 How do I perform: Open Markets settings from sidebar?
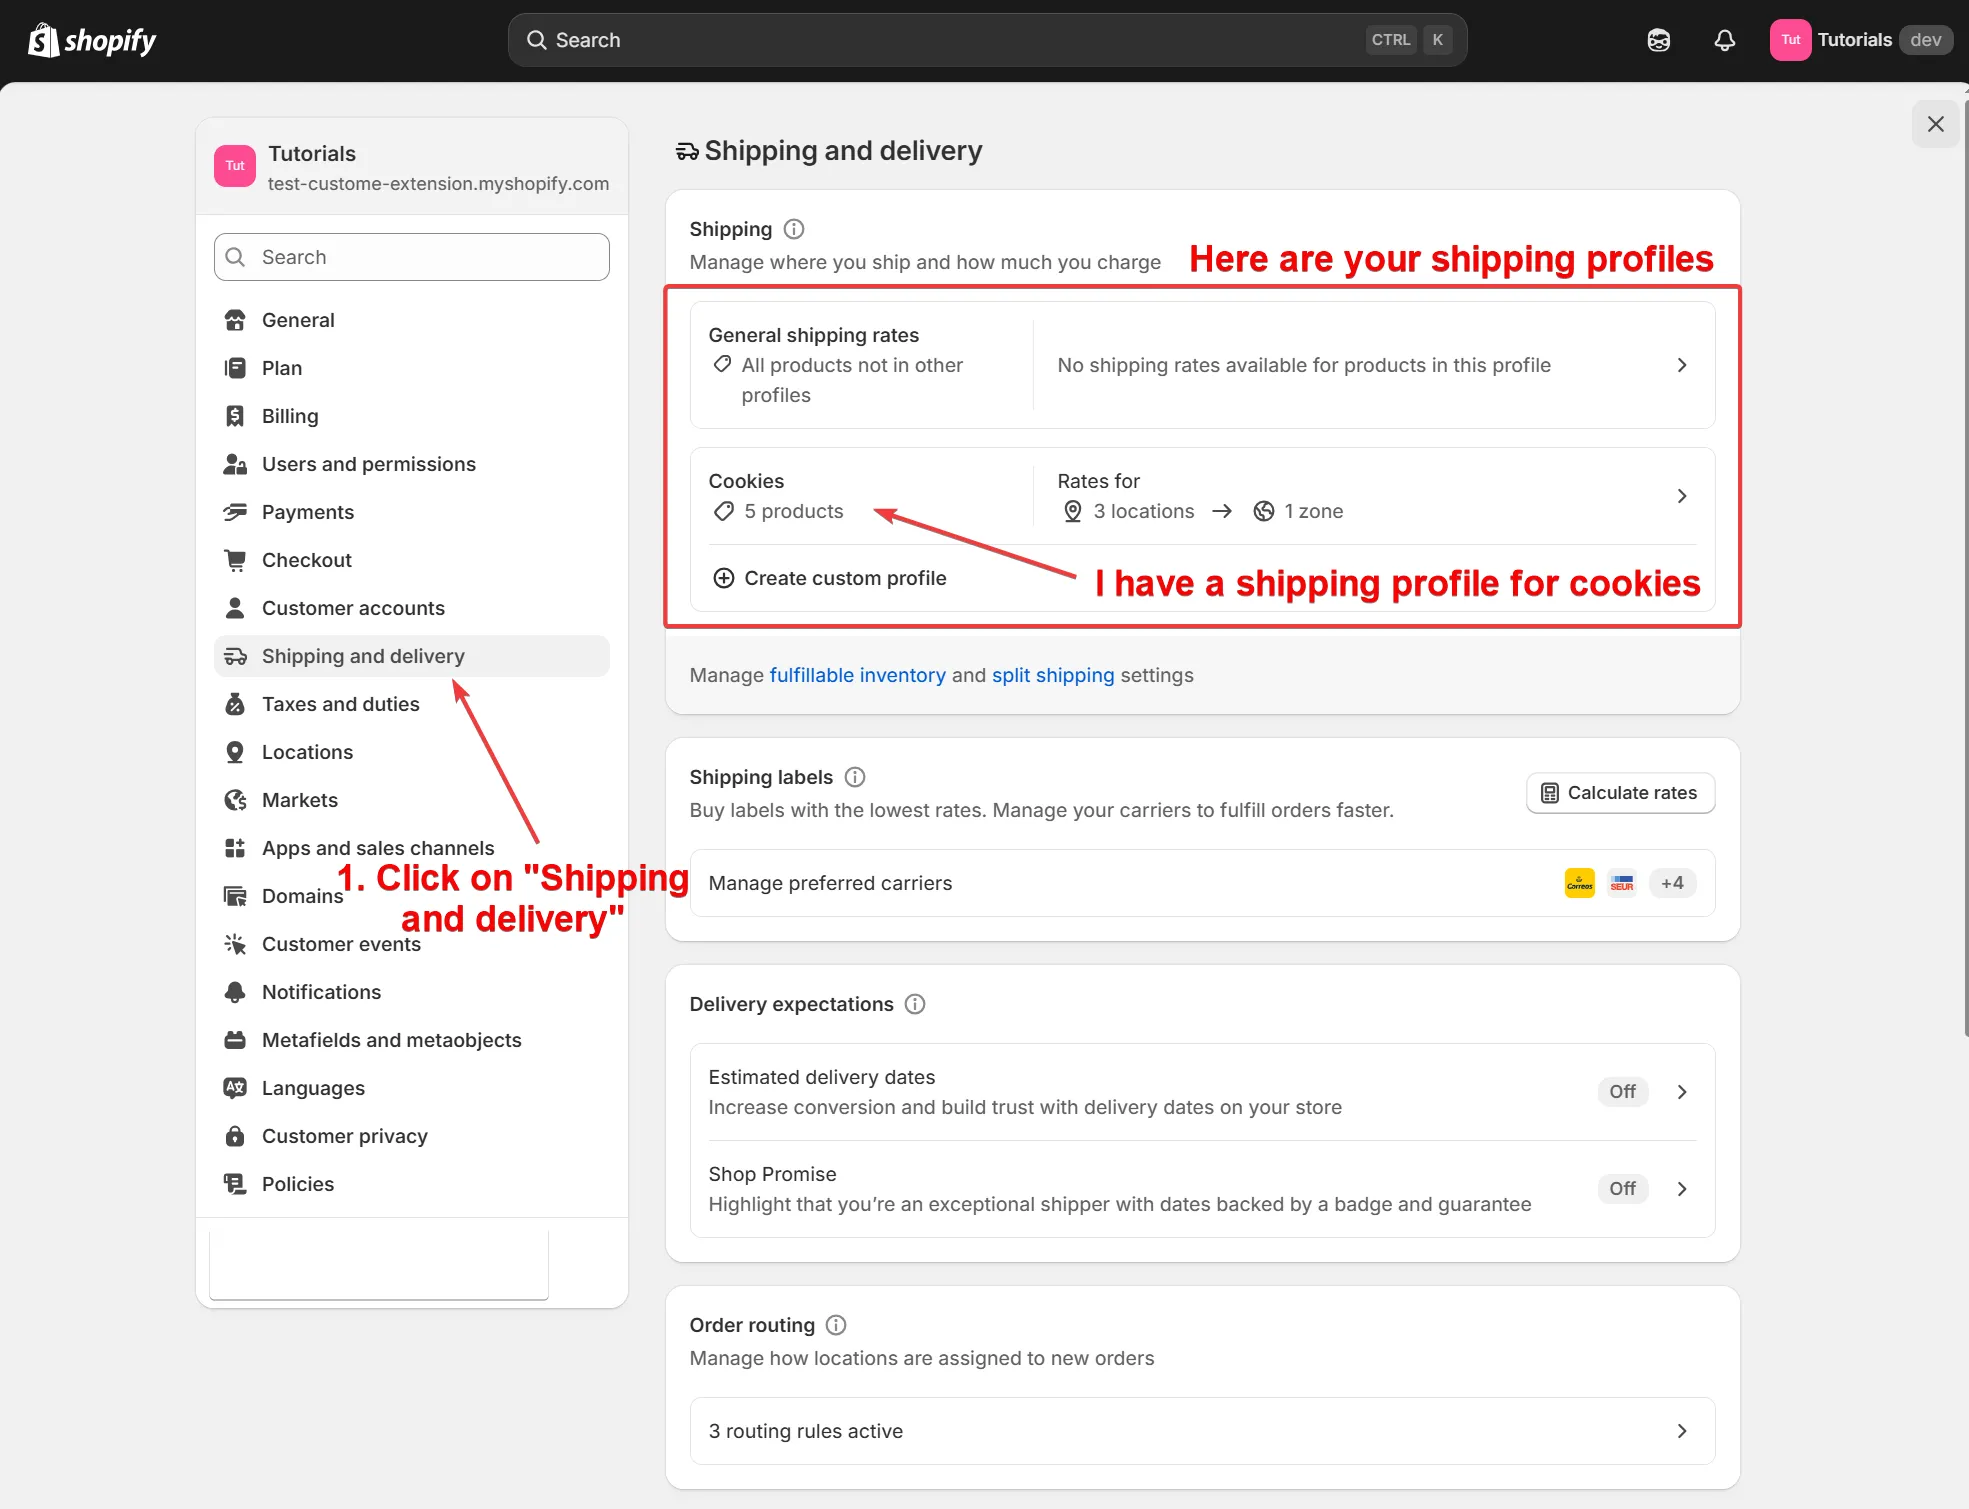300,800
